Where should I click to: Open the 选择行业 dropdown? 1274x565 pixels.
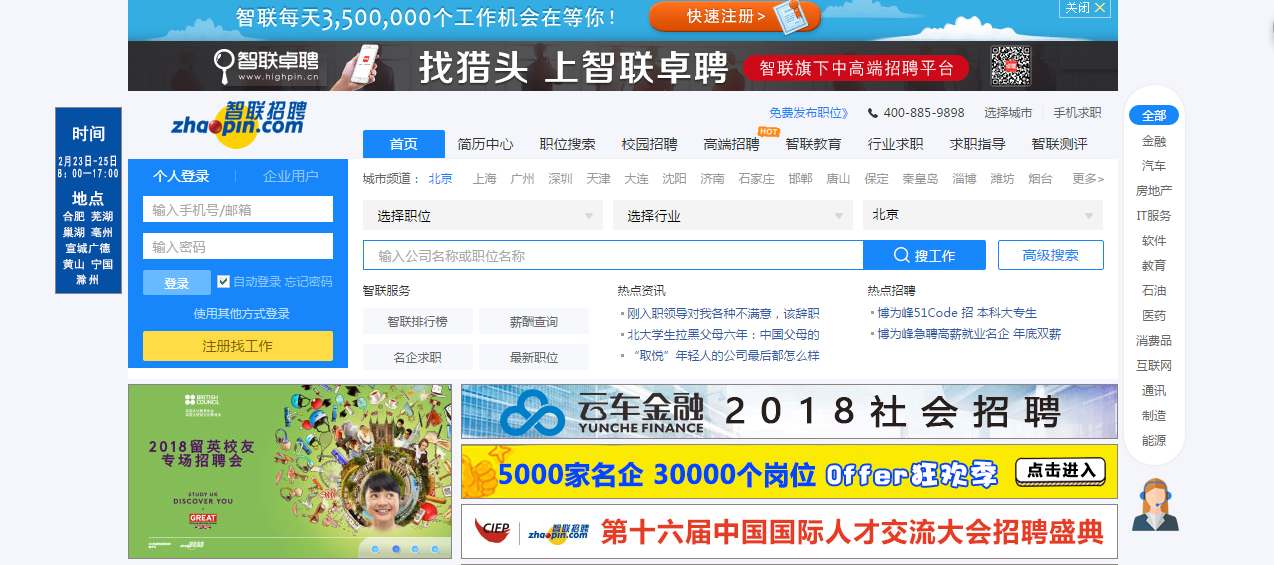(x=733, y=215)
